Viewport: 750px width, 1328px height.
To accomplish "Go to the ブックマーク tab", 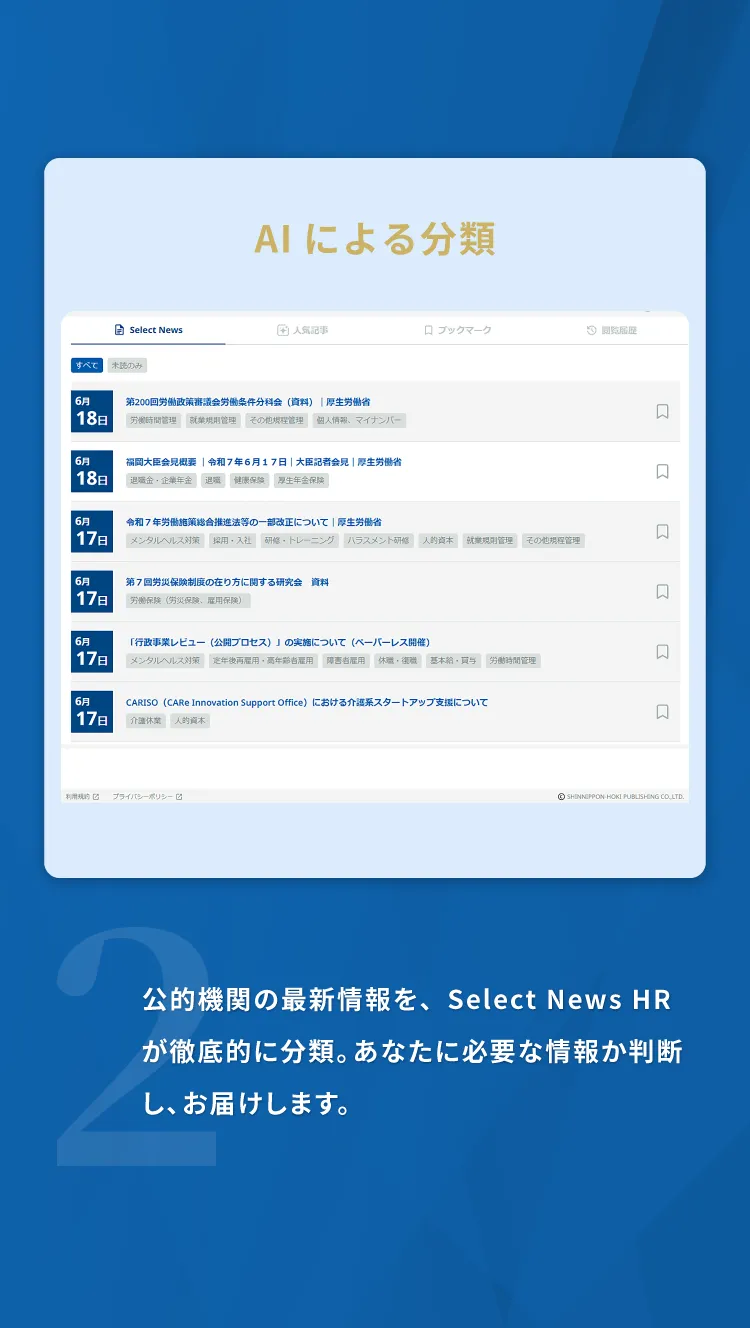I will pyautogui.click(x=458, y=330).
